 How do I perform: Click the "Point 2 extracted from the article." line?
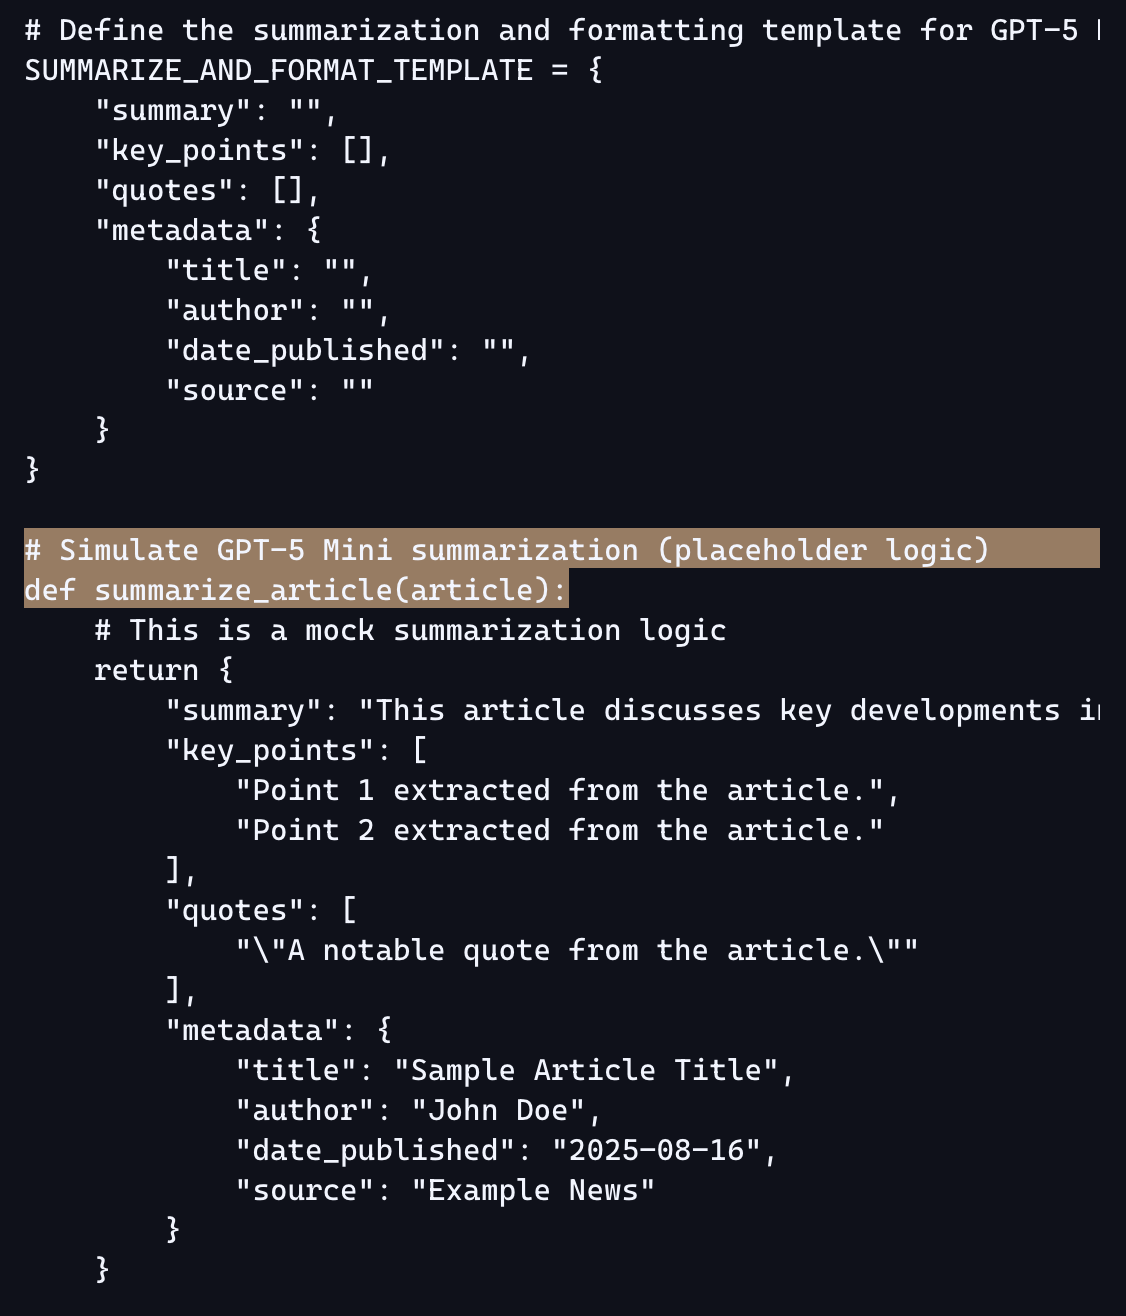(x=560, y=830)
